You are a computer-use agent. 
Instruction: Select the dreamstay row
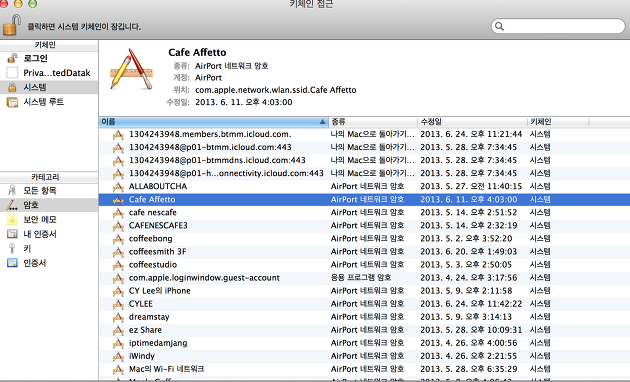tap(364, 317)
